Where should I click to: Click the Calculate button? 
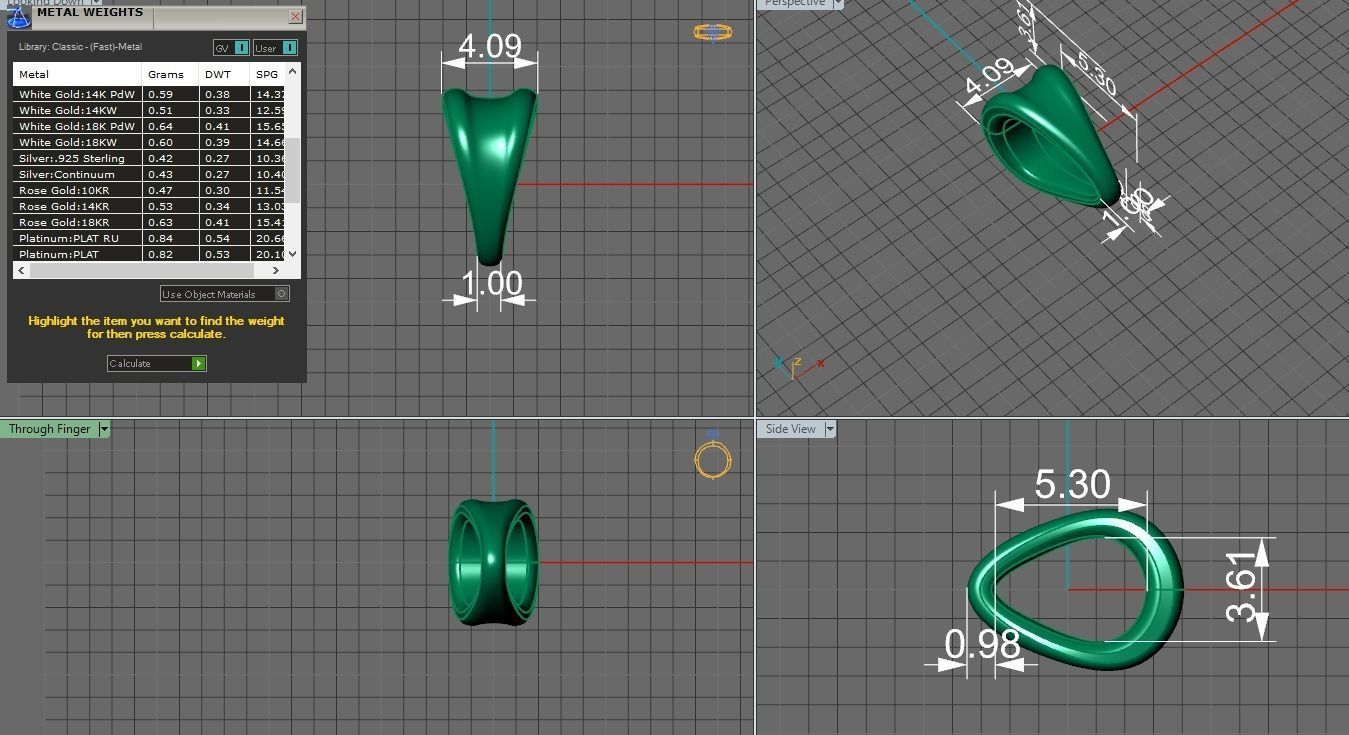pos(156,363)
